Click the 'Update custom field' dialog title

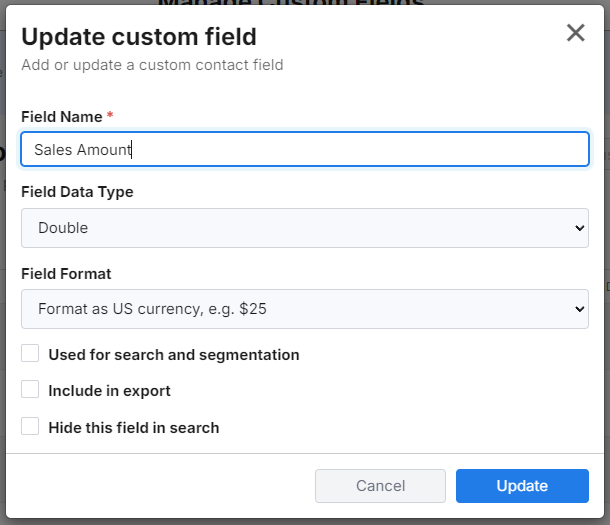coord(139,37)
